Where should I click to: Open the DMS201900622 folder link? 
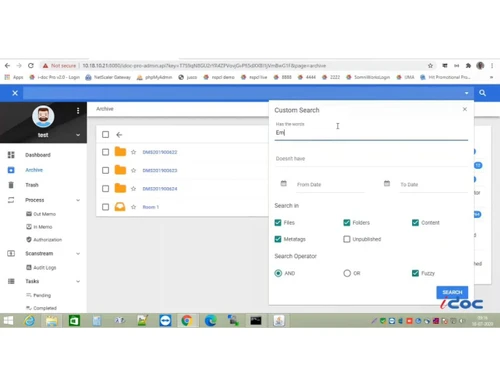160,152
